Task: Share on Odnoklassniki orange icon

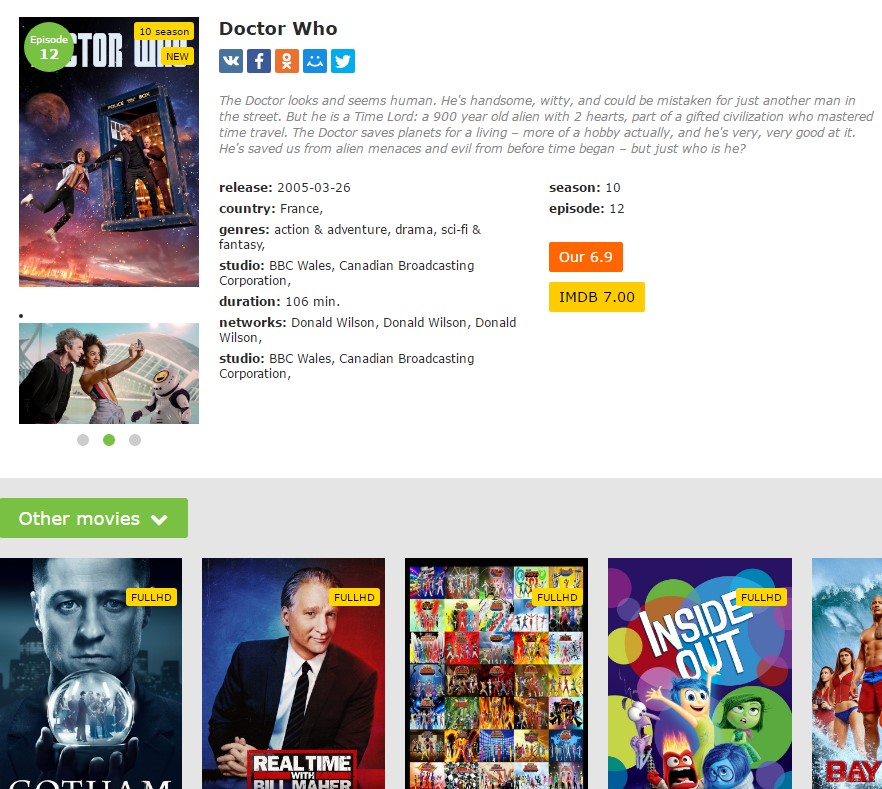Action: 287,61
